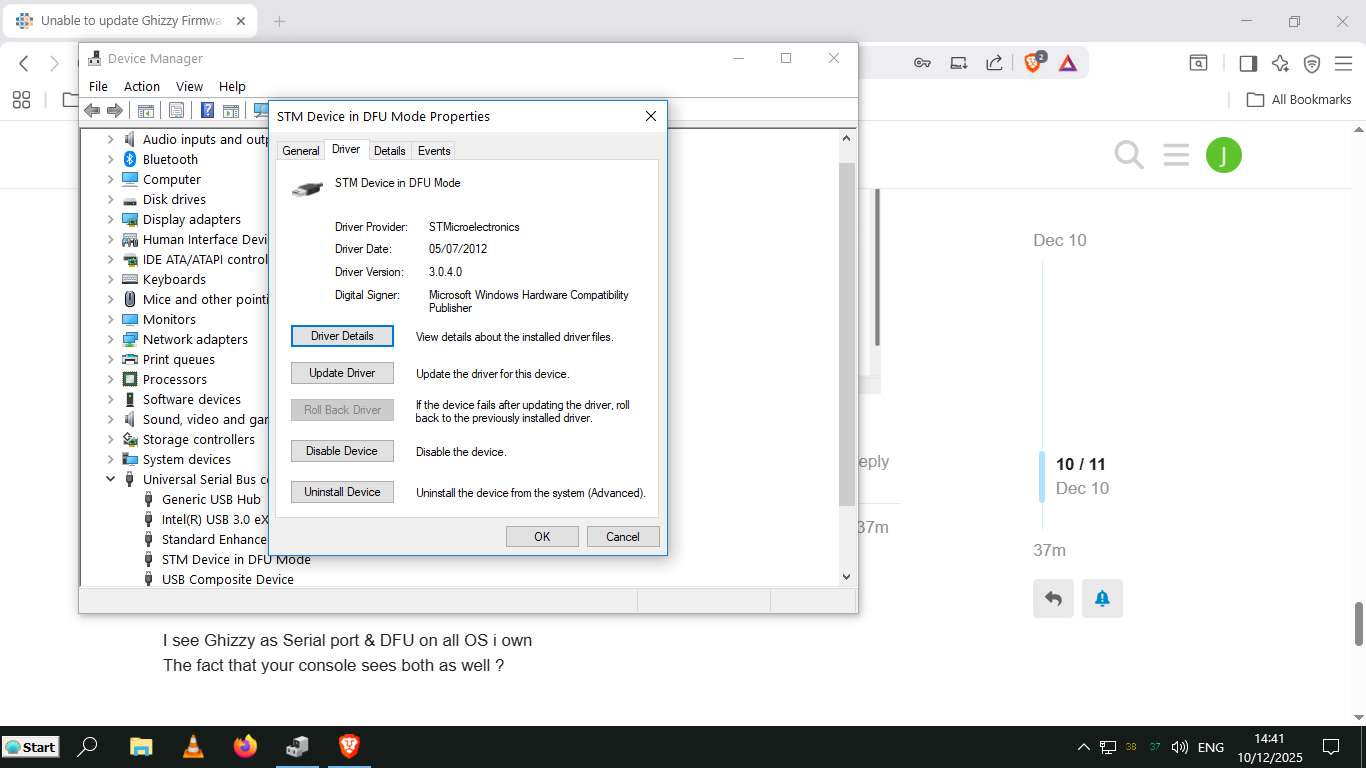Click the Brave Shields lion icon
Viewport: 1366px width, 768px height.
(1033, 63)
